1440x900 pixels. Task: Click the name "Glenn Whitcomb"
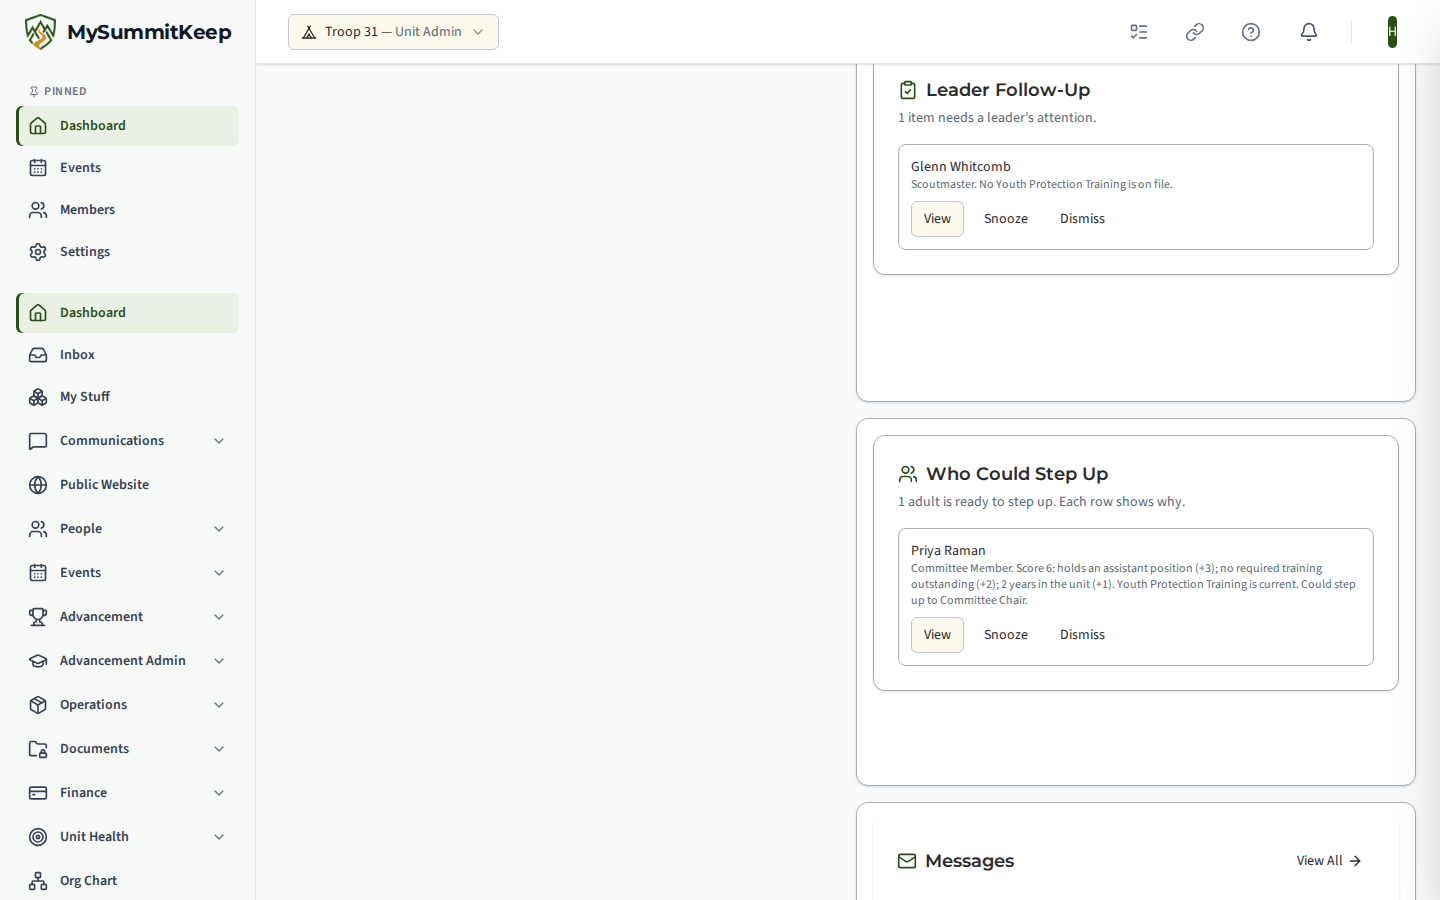(x=961, y=167)
